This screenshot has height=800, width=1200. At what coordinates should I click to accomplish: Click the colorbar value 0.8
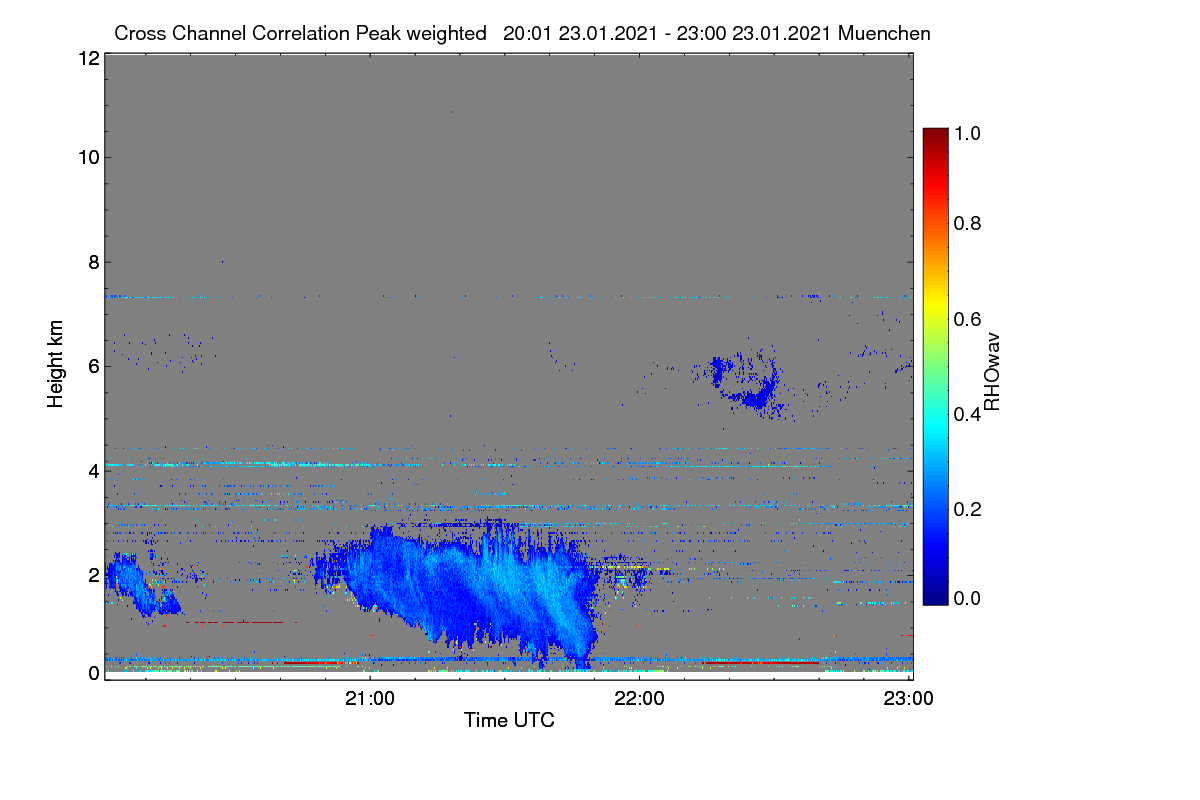(x=969, y=223)
